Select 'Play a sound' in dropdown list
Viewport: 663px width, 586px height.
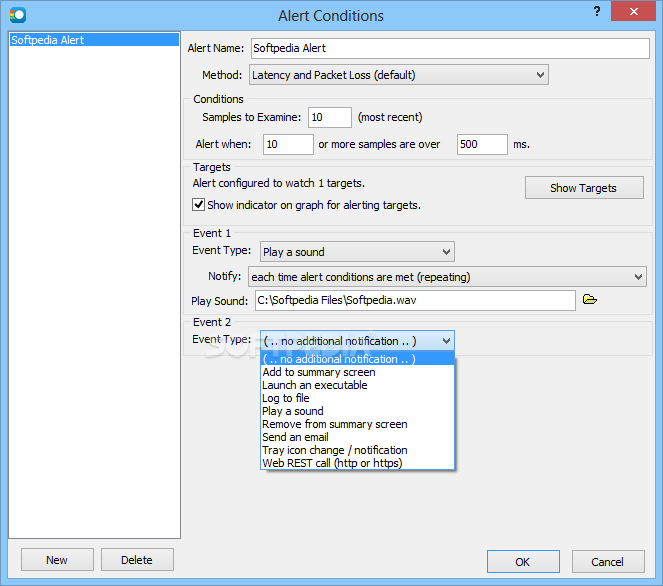(x=357, y=411)
